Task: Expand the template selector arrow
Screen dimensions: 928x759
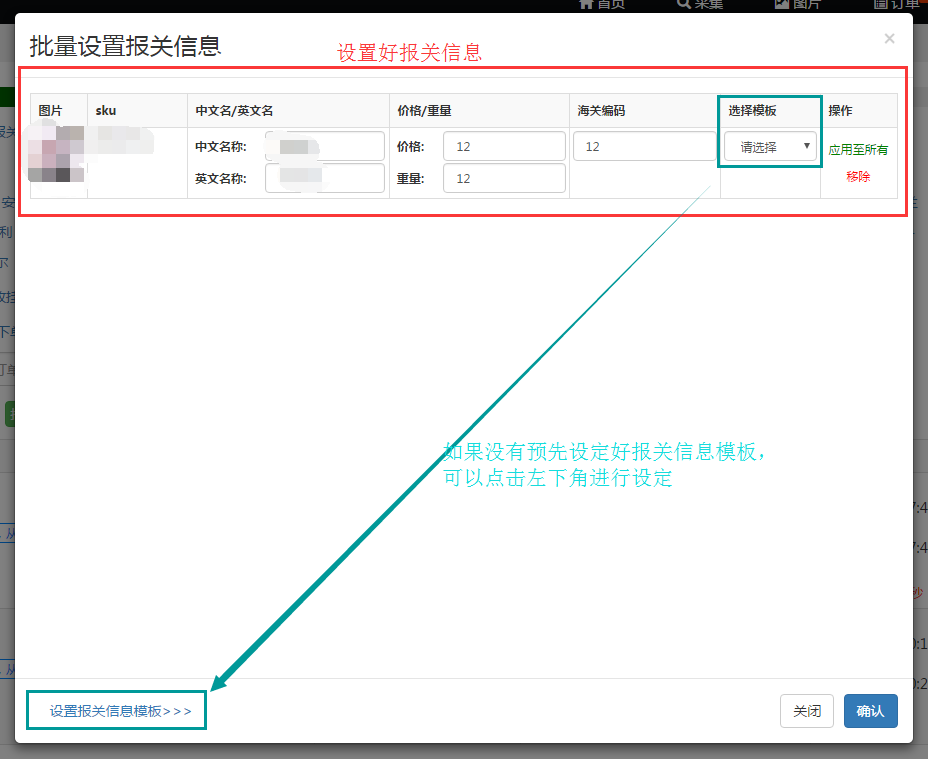Action: (806, 146)
